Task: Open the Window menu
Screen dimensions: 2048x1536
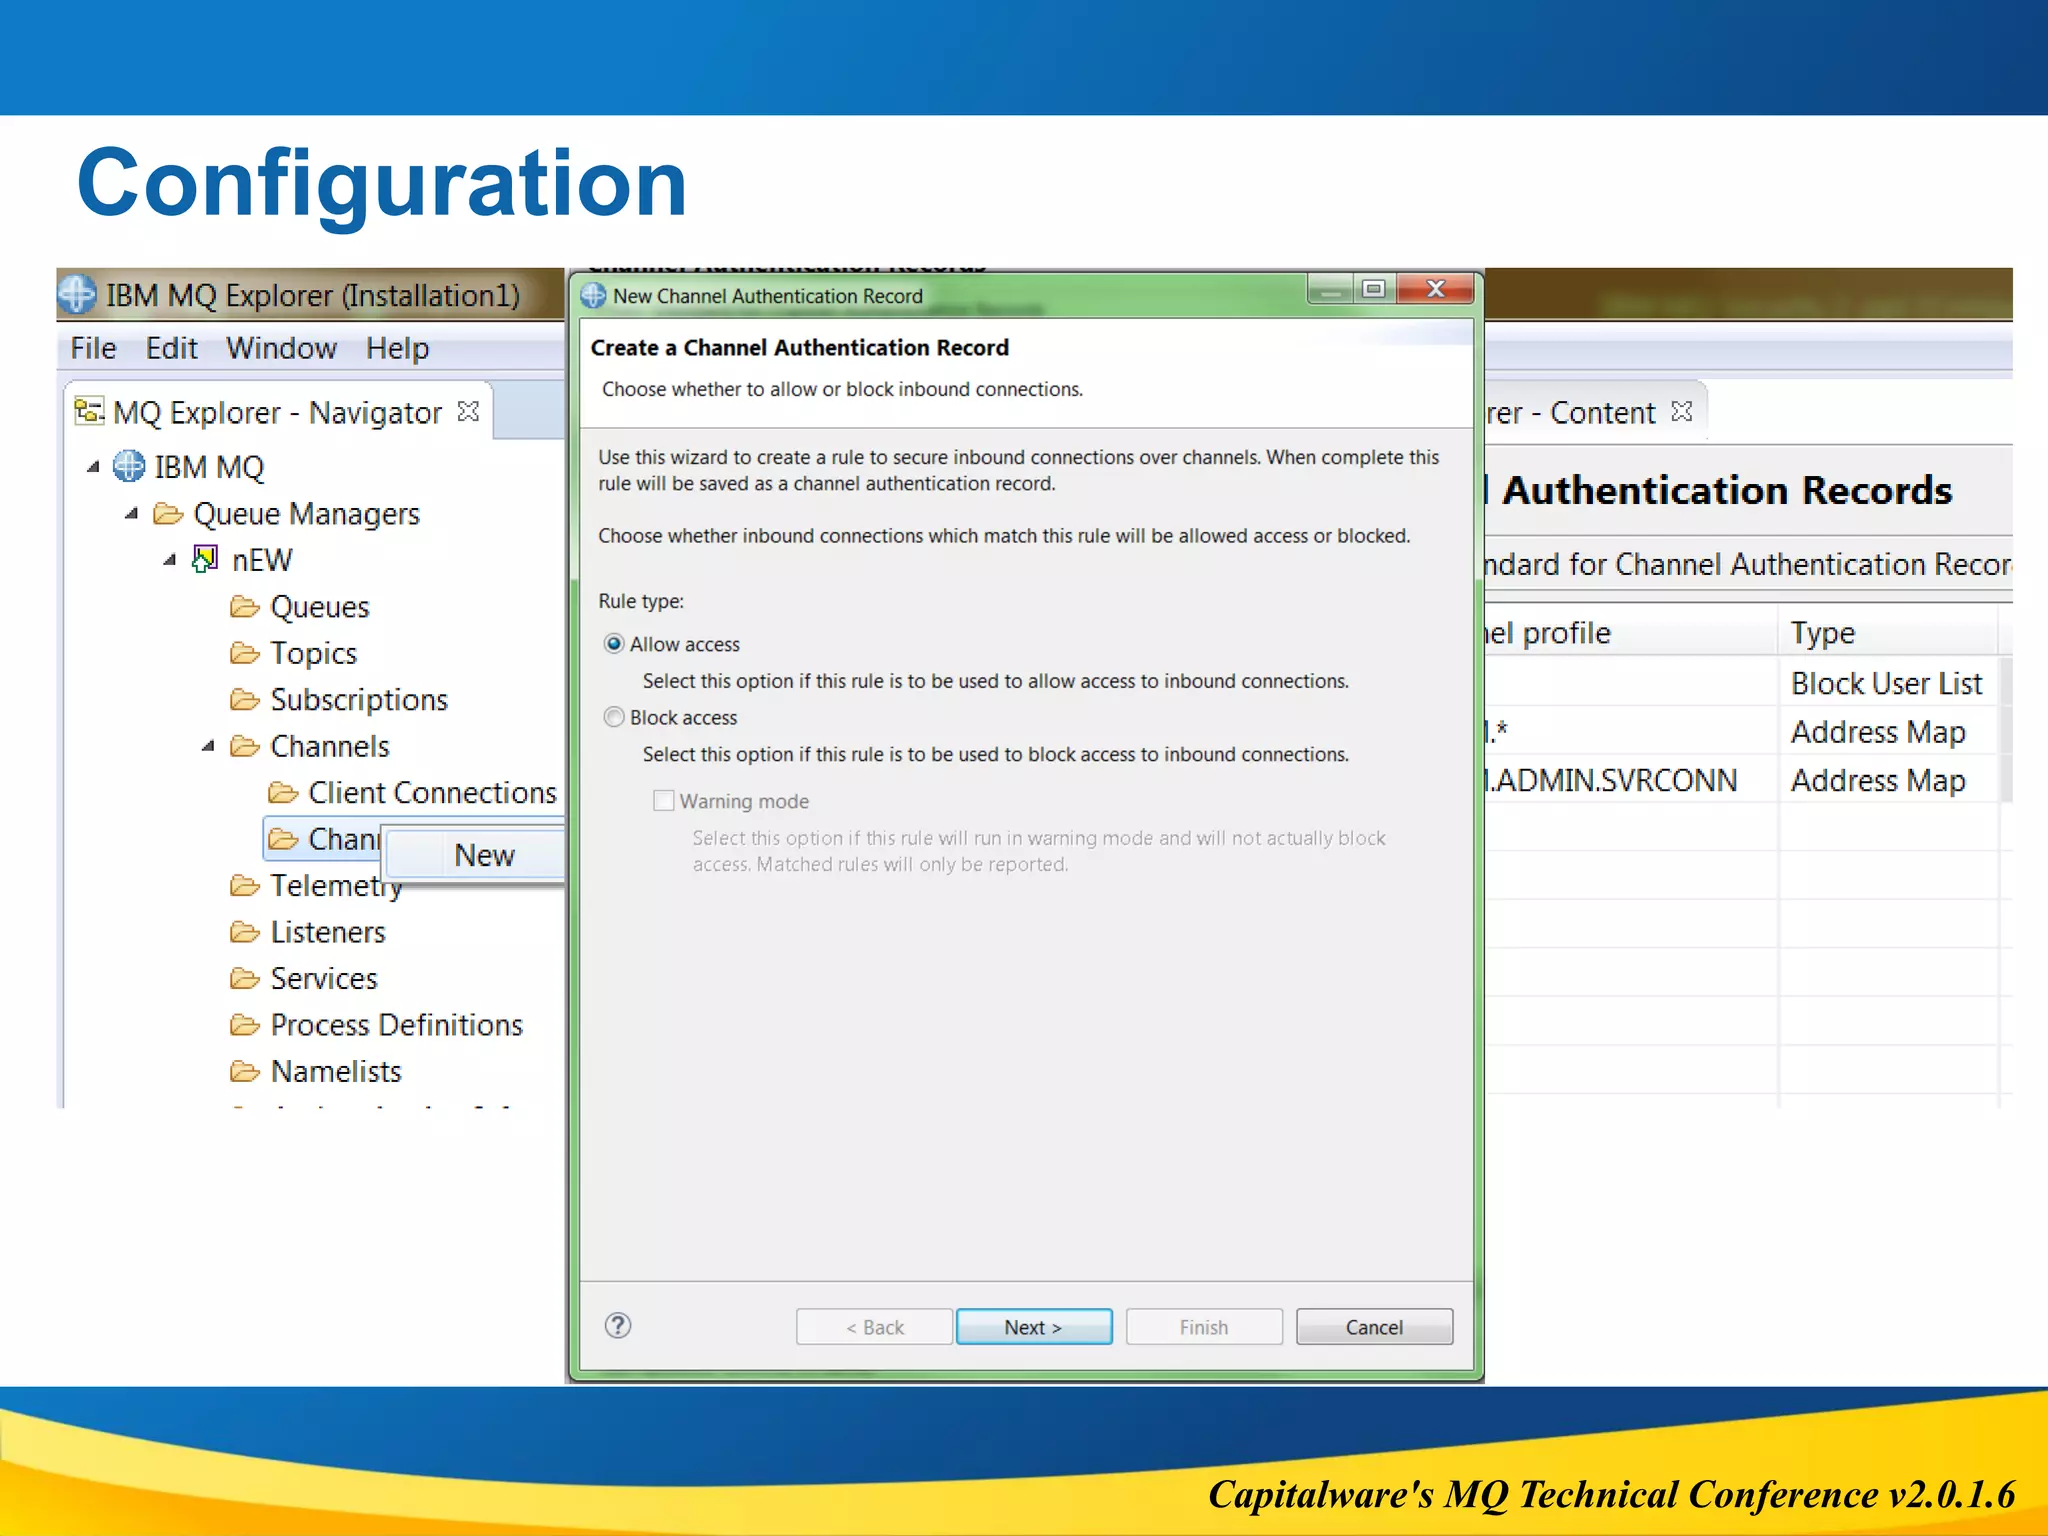Action: click(281, 348)
